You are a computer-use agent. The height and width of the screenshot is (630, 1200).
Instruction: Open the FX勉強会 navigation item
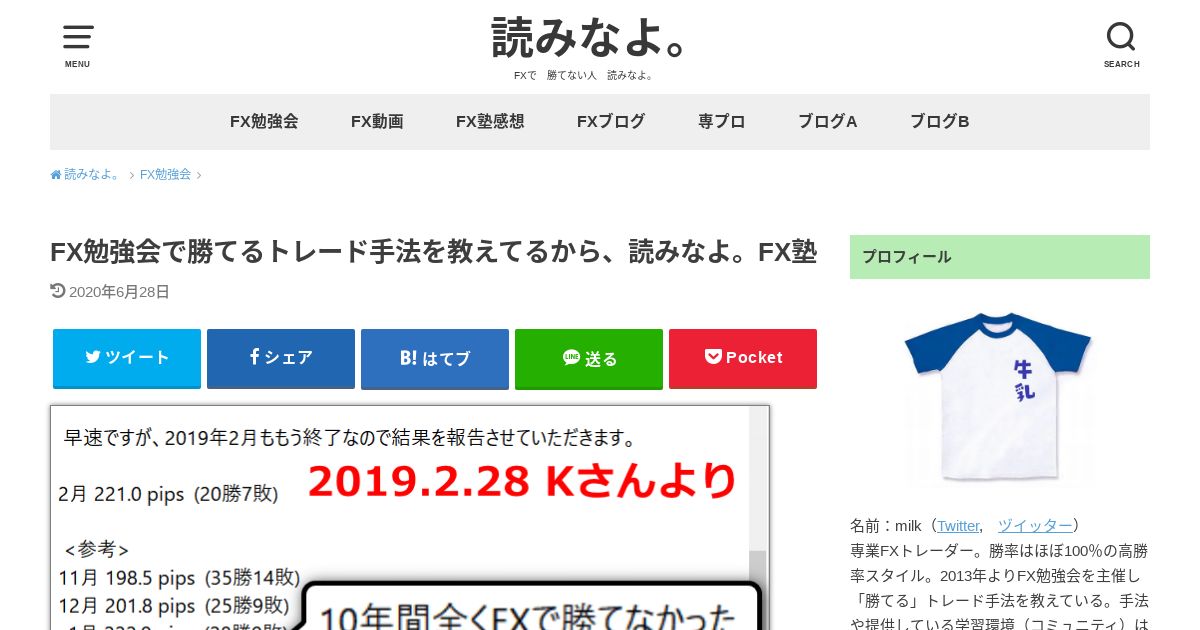(x=264, y=122)
